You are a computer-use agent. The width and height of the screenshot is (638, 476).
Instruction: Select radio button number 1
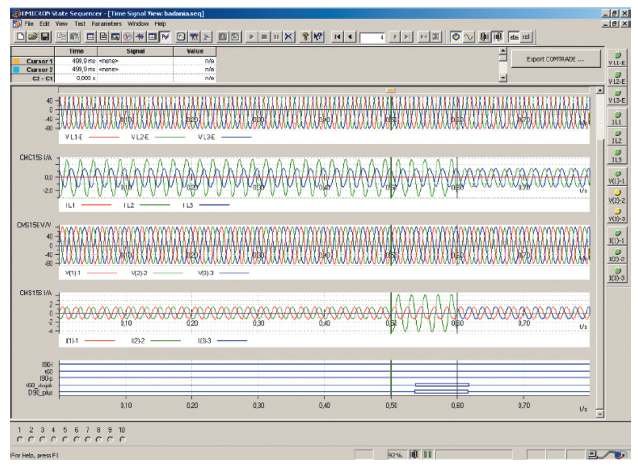coord(20,439)
